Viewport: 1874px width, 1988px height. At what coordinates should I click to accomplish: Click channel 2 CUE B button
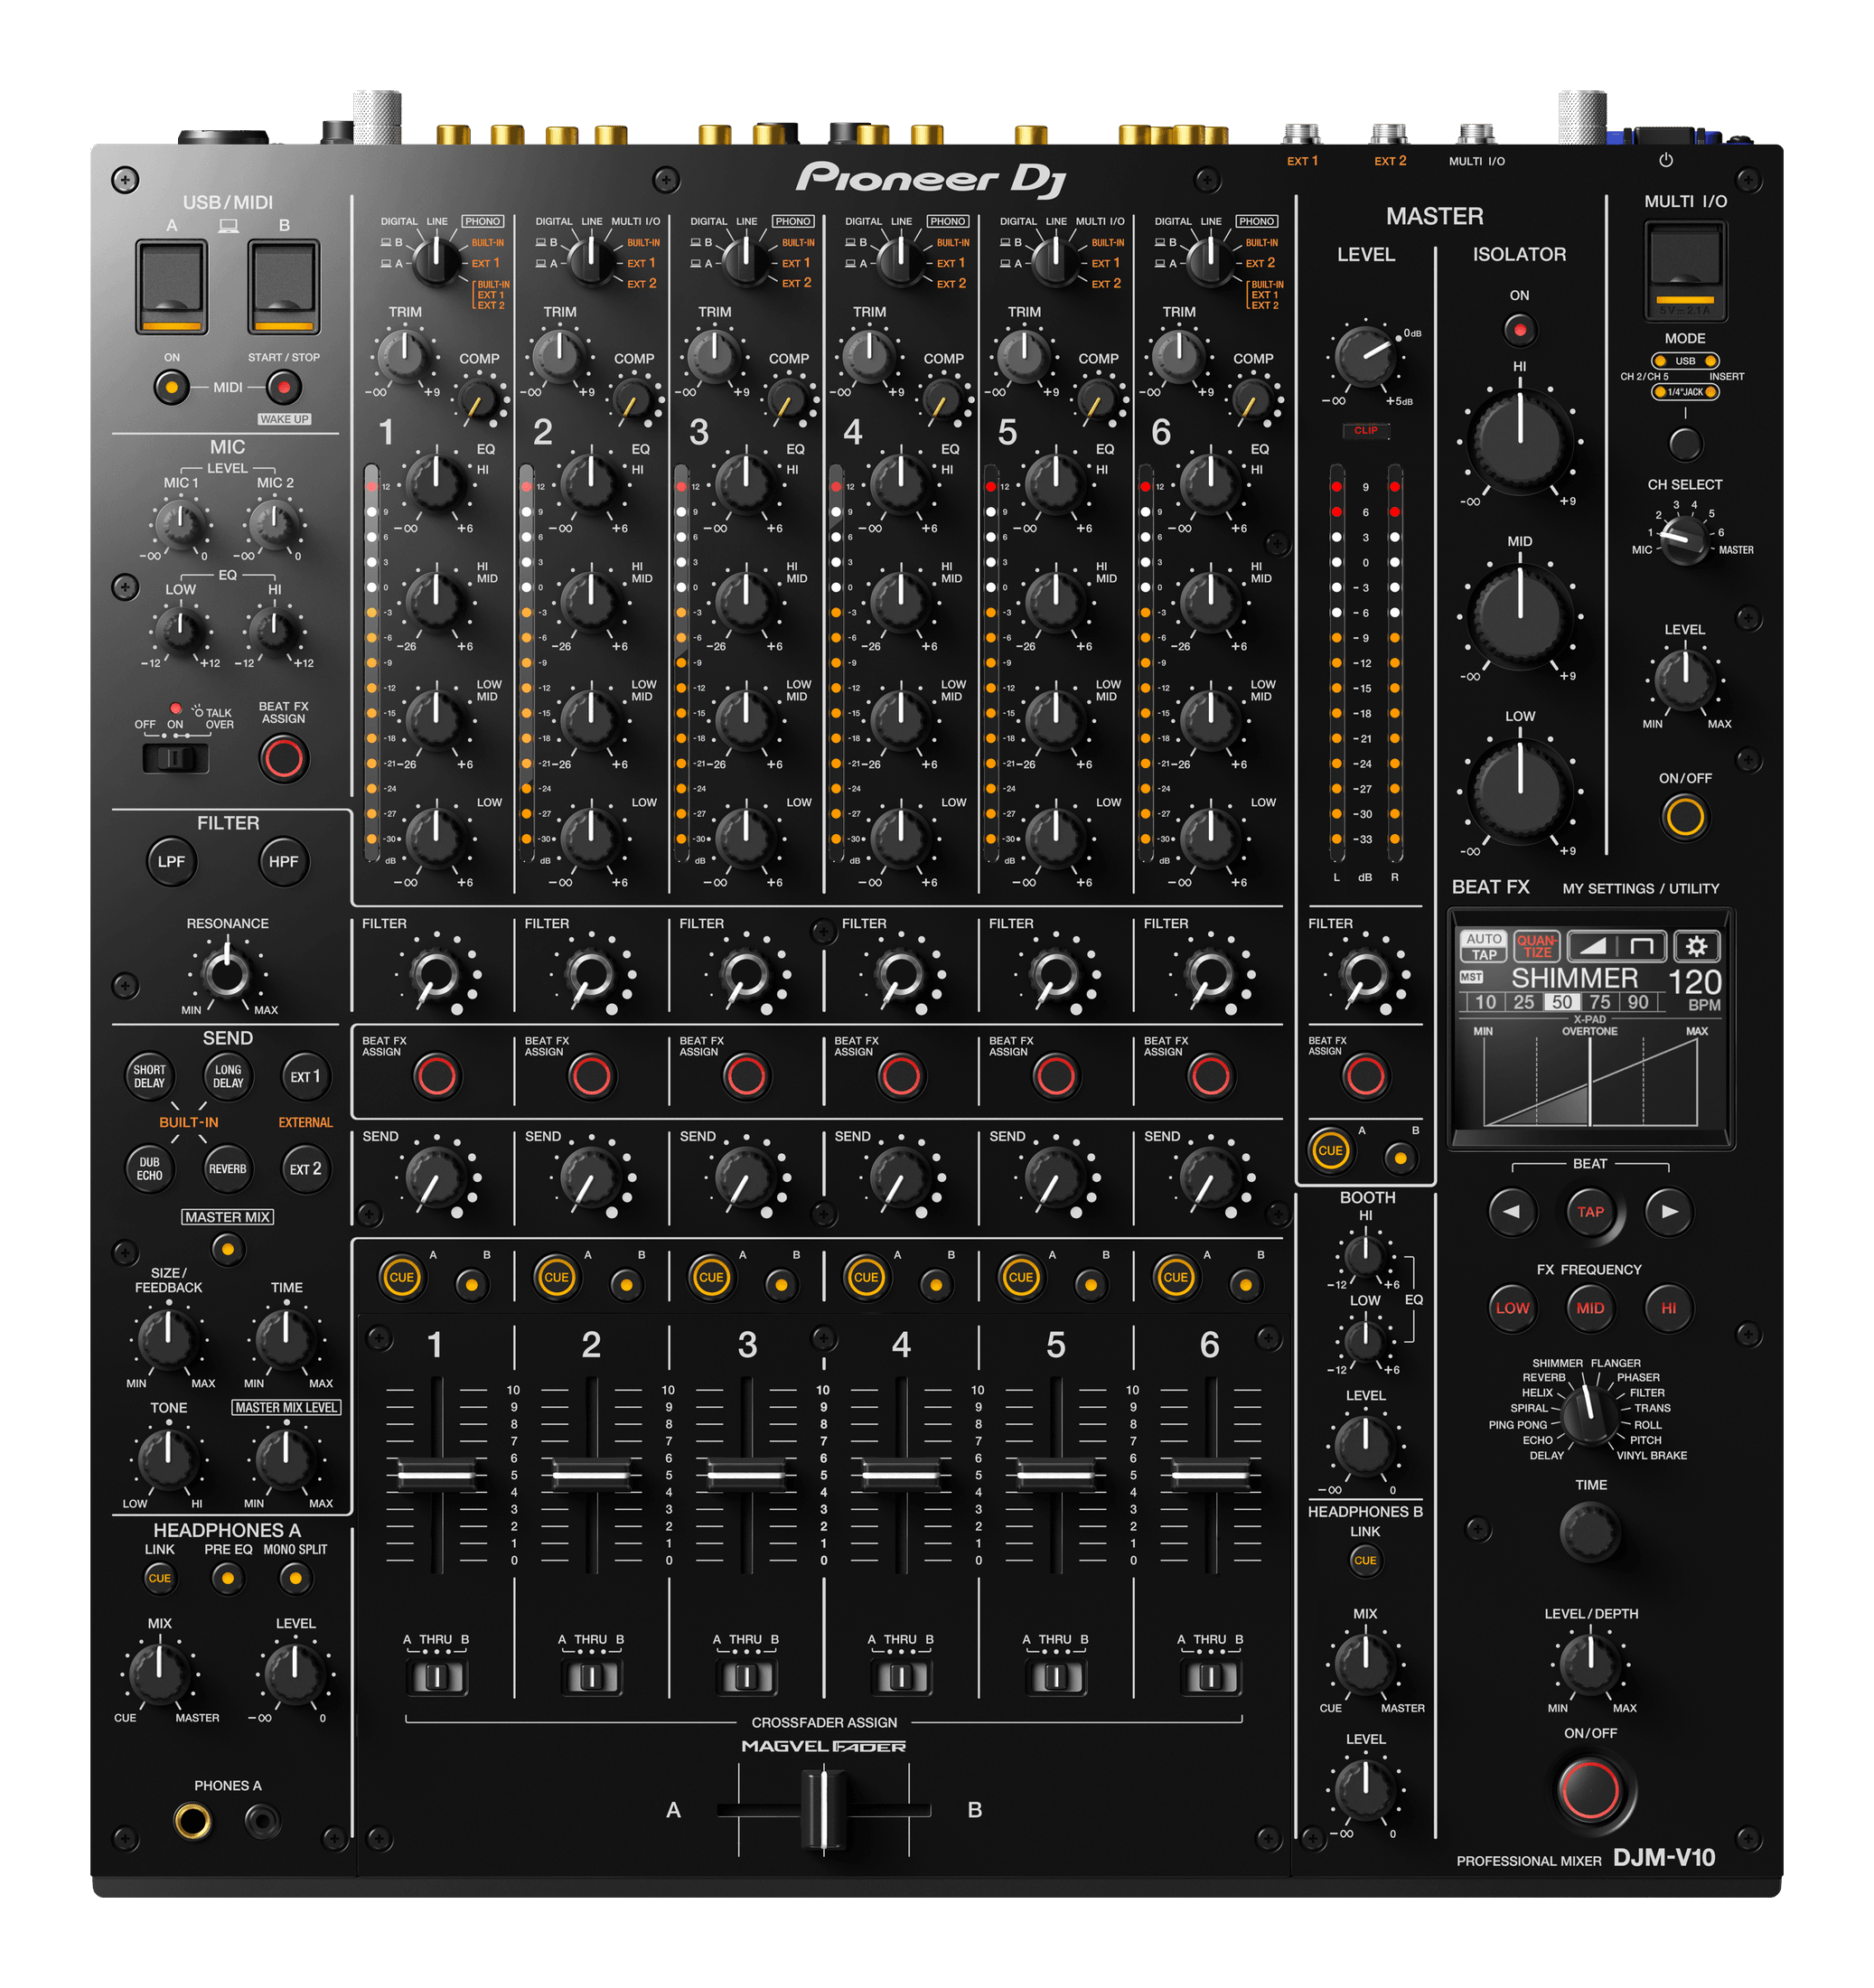(x=626, y=1285)
